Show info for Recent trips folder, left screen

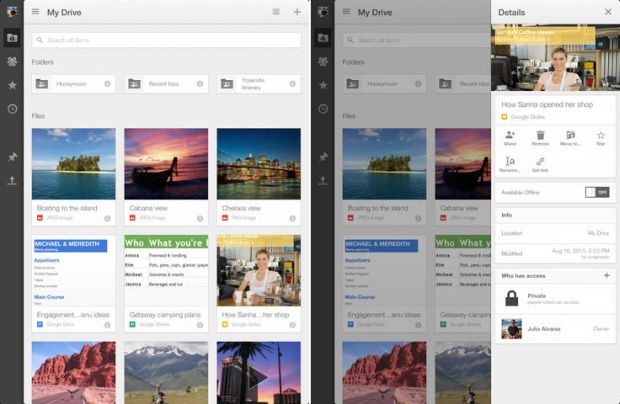(200, 84)
